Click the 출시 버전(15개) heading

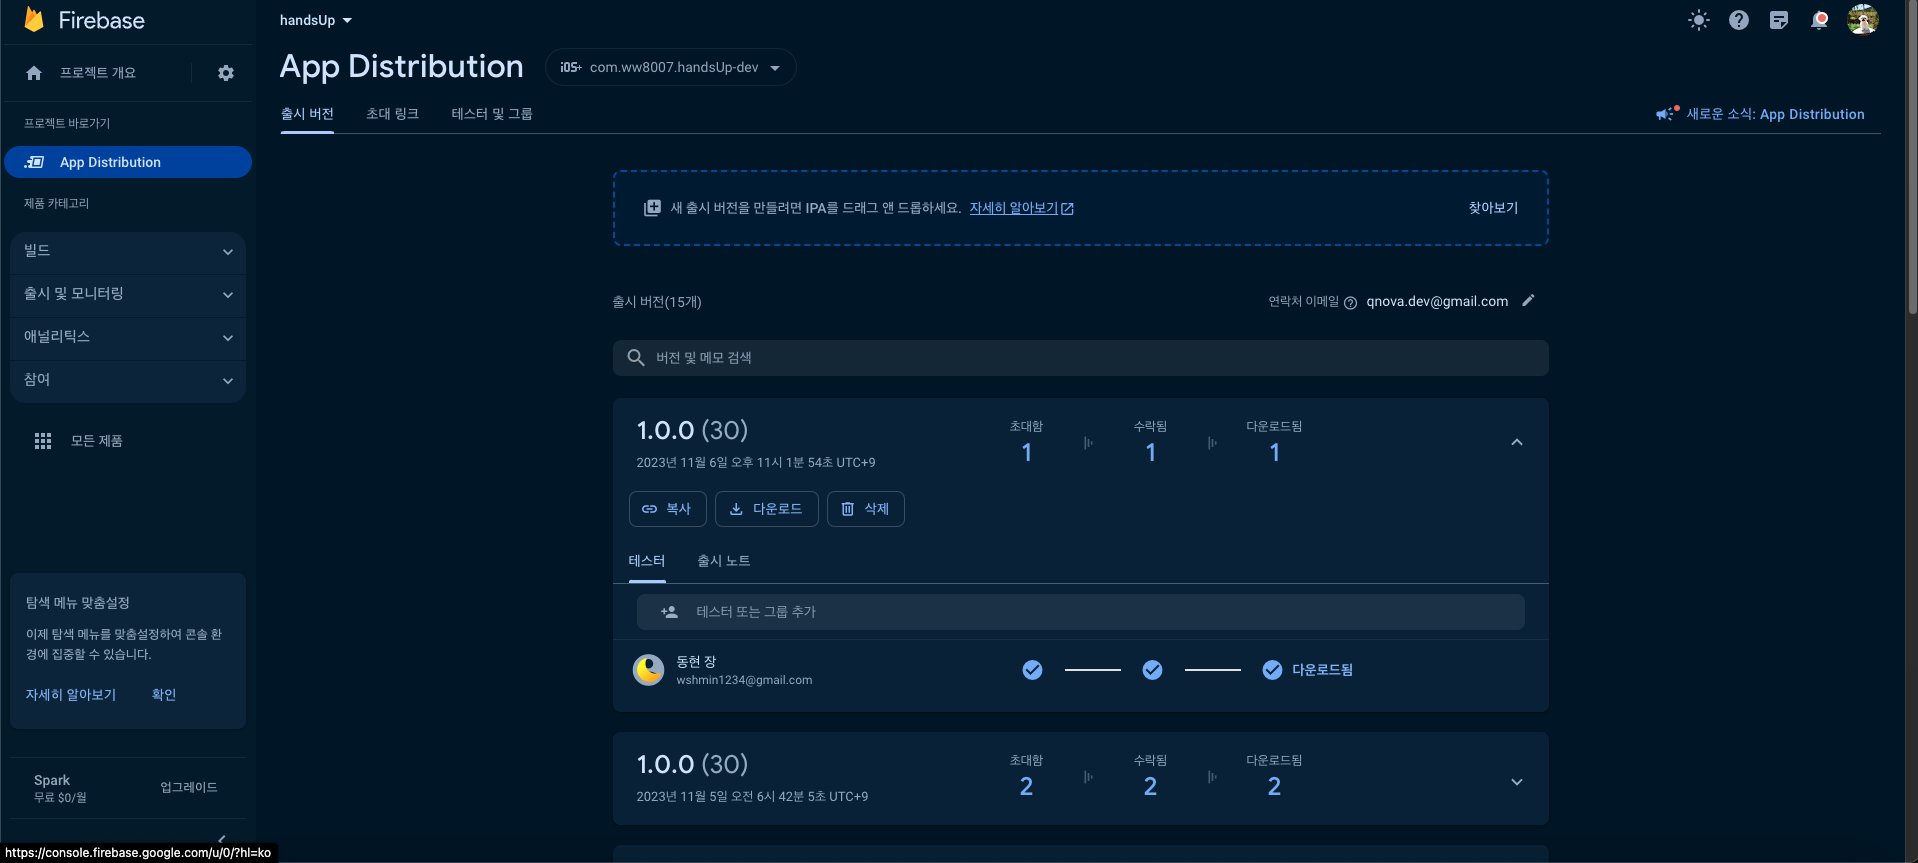(x=657, y=302)
